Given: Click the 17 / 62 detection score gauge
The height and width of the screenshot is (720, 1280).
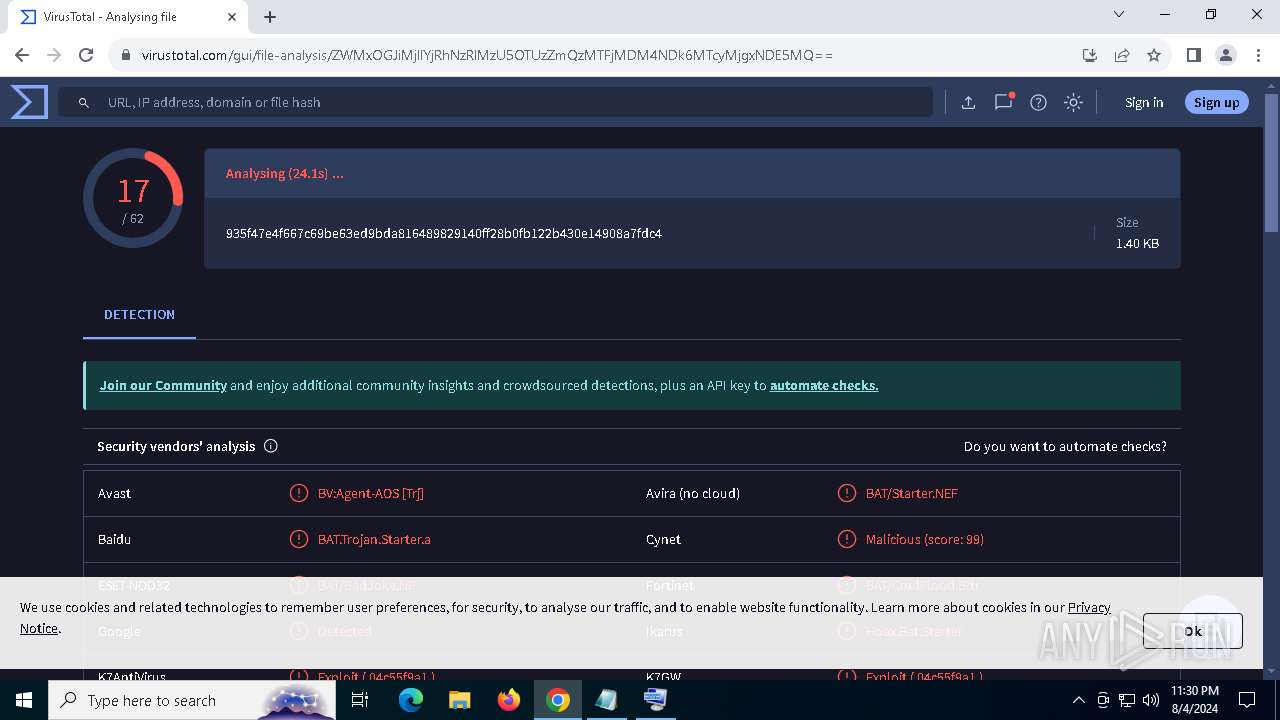Looking at the screenshot, I should (x=133, y=198).
